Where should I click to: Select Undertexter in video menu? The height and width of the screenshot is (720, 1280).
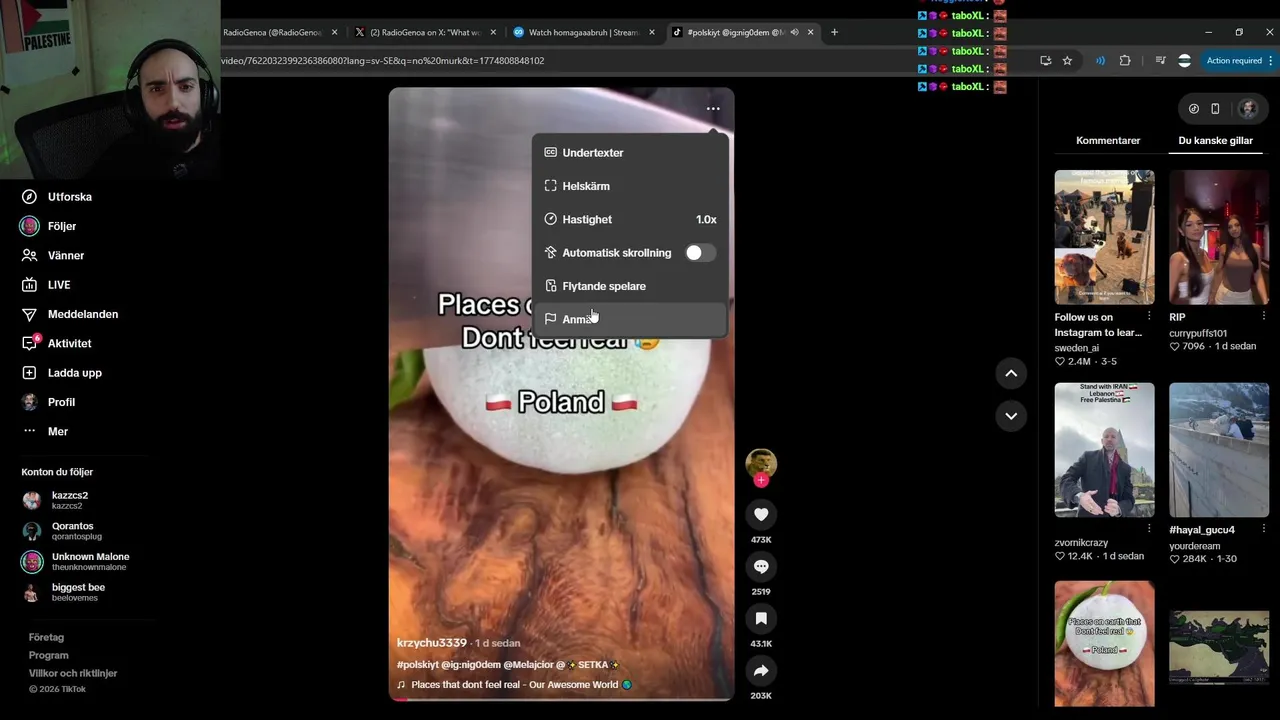tap(630, 153)
